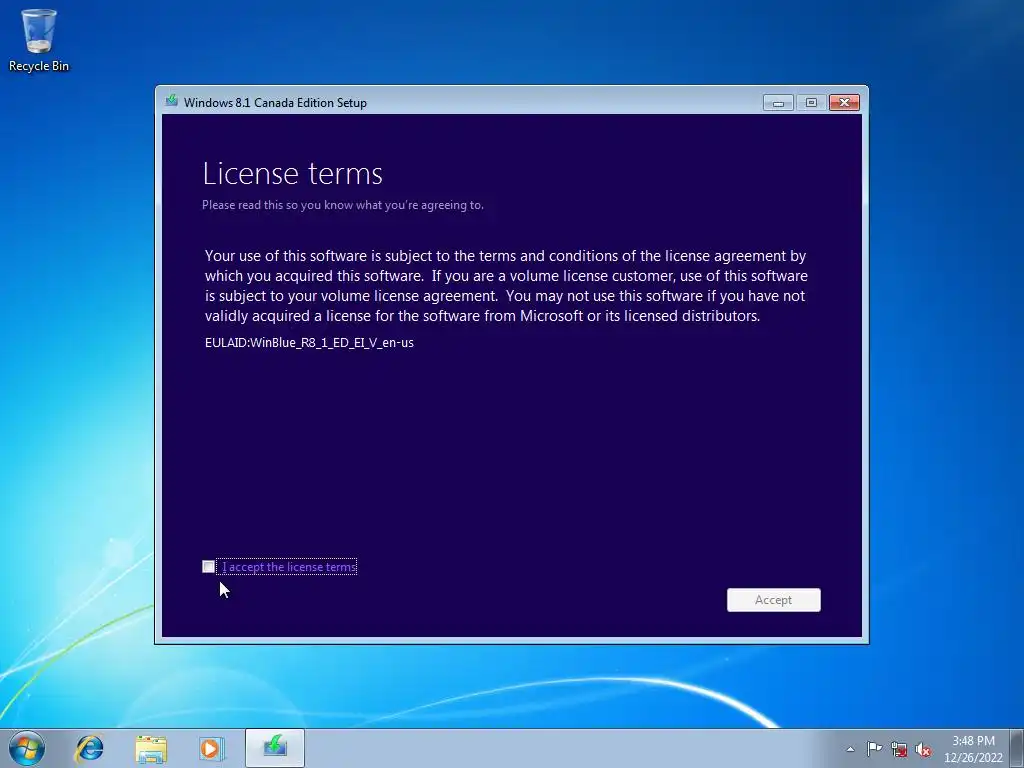Open Windows Explorer folder icon in taskbar

click(x=151, y=748)
